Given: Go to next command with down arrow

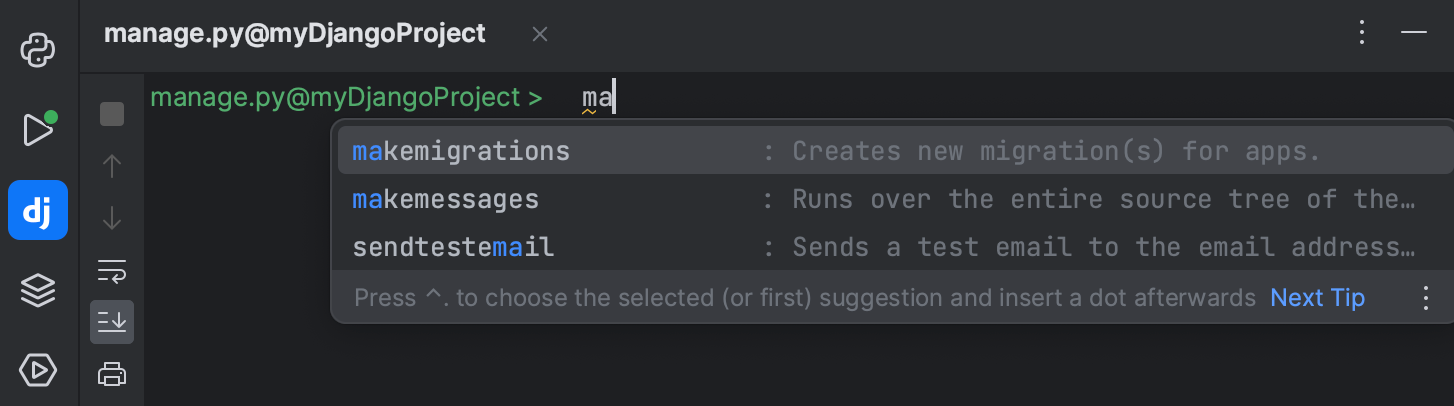Looking at the screenshot, I should click(112, 218).
